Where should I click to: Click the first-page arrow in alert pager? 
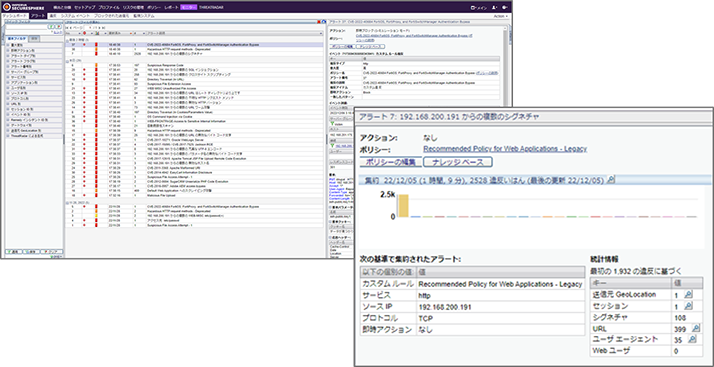click(68, 28)
